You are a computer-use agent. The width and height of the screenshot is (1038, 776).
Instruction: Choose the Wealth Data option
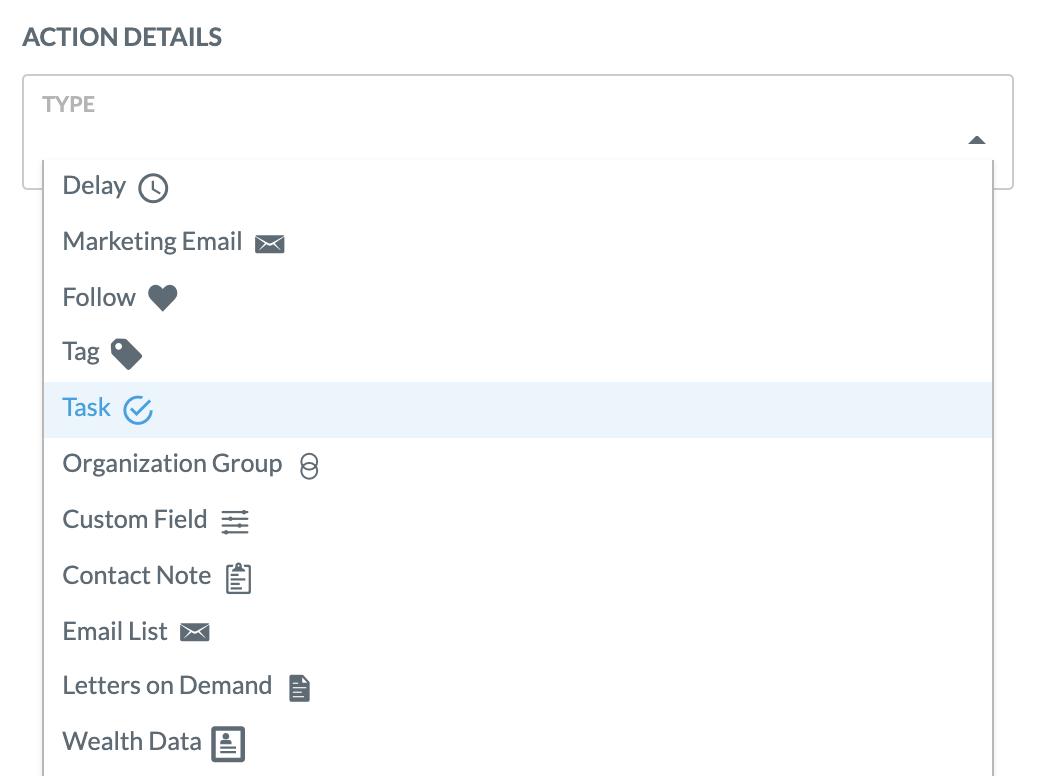point(518,742)
